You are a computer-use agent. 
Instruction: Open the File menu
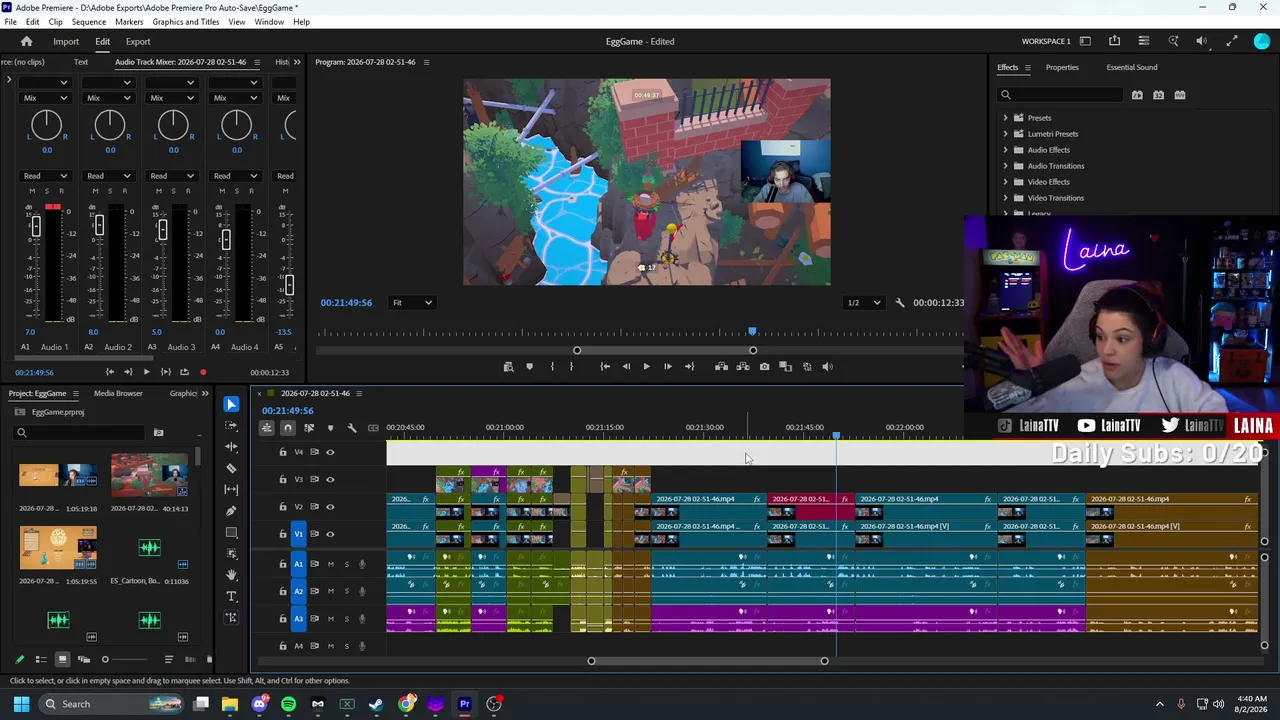[10, 22]
